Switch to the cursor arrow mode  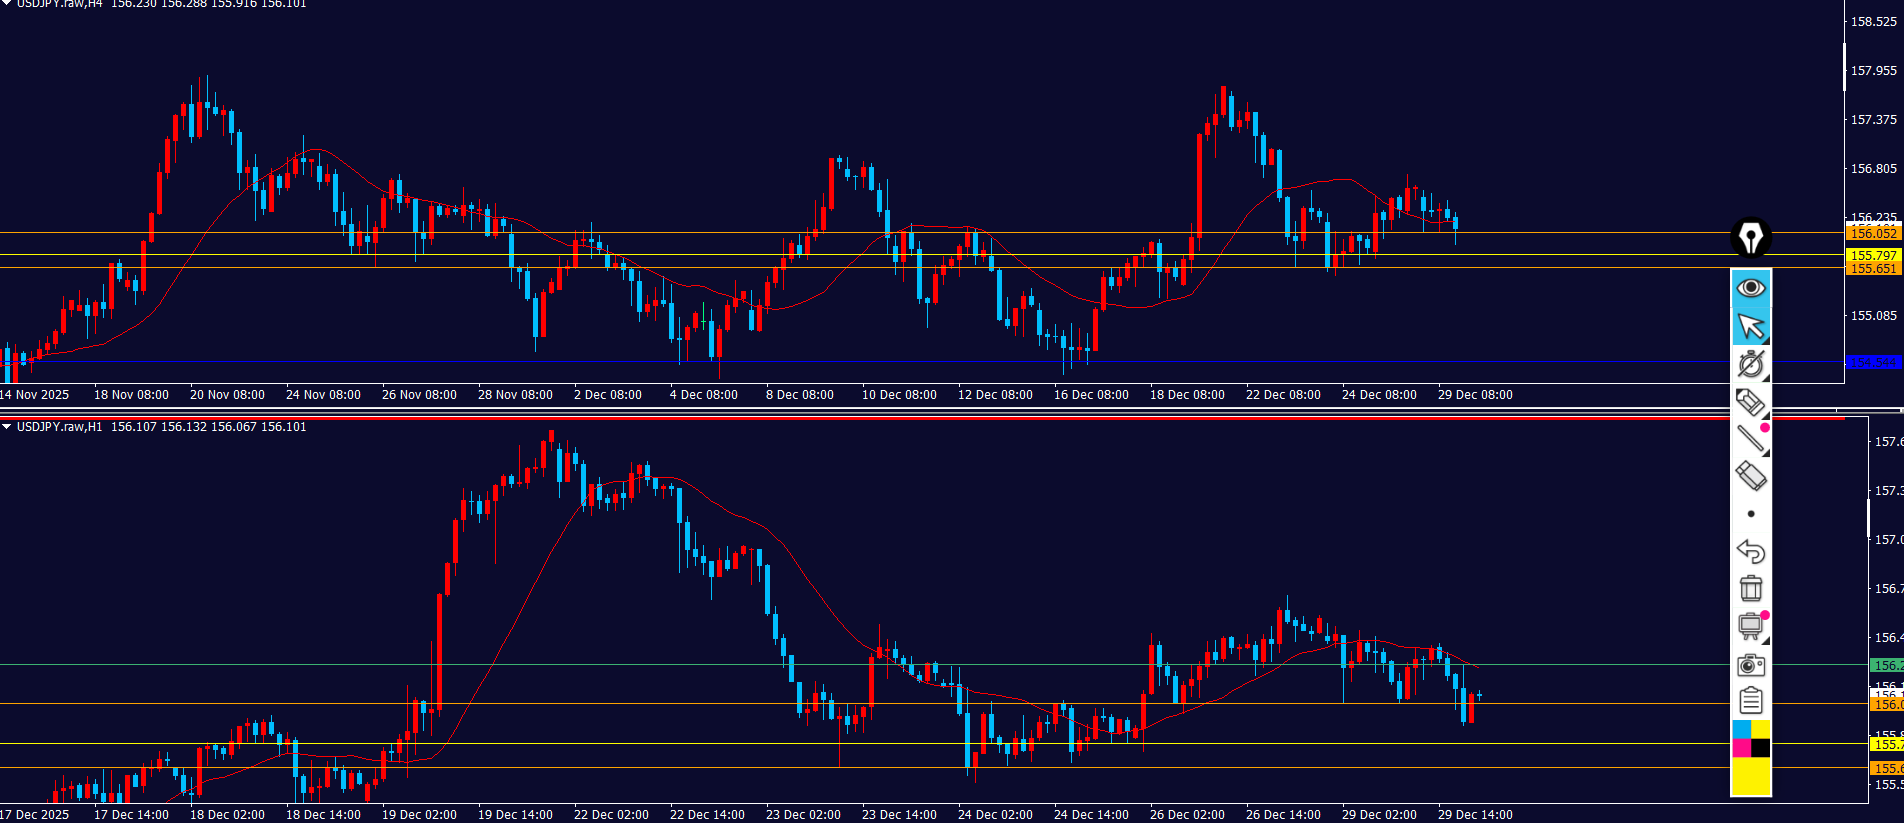1751,326
